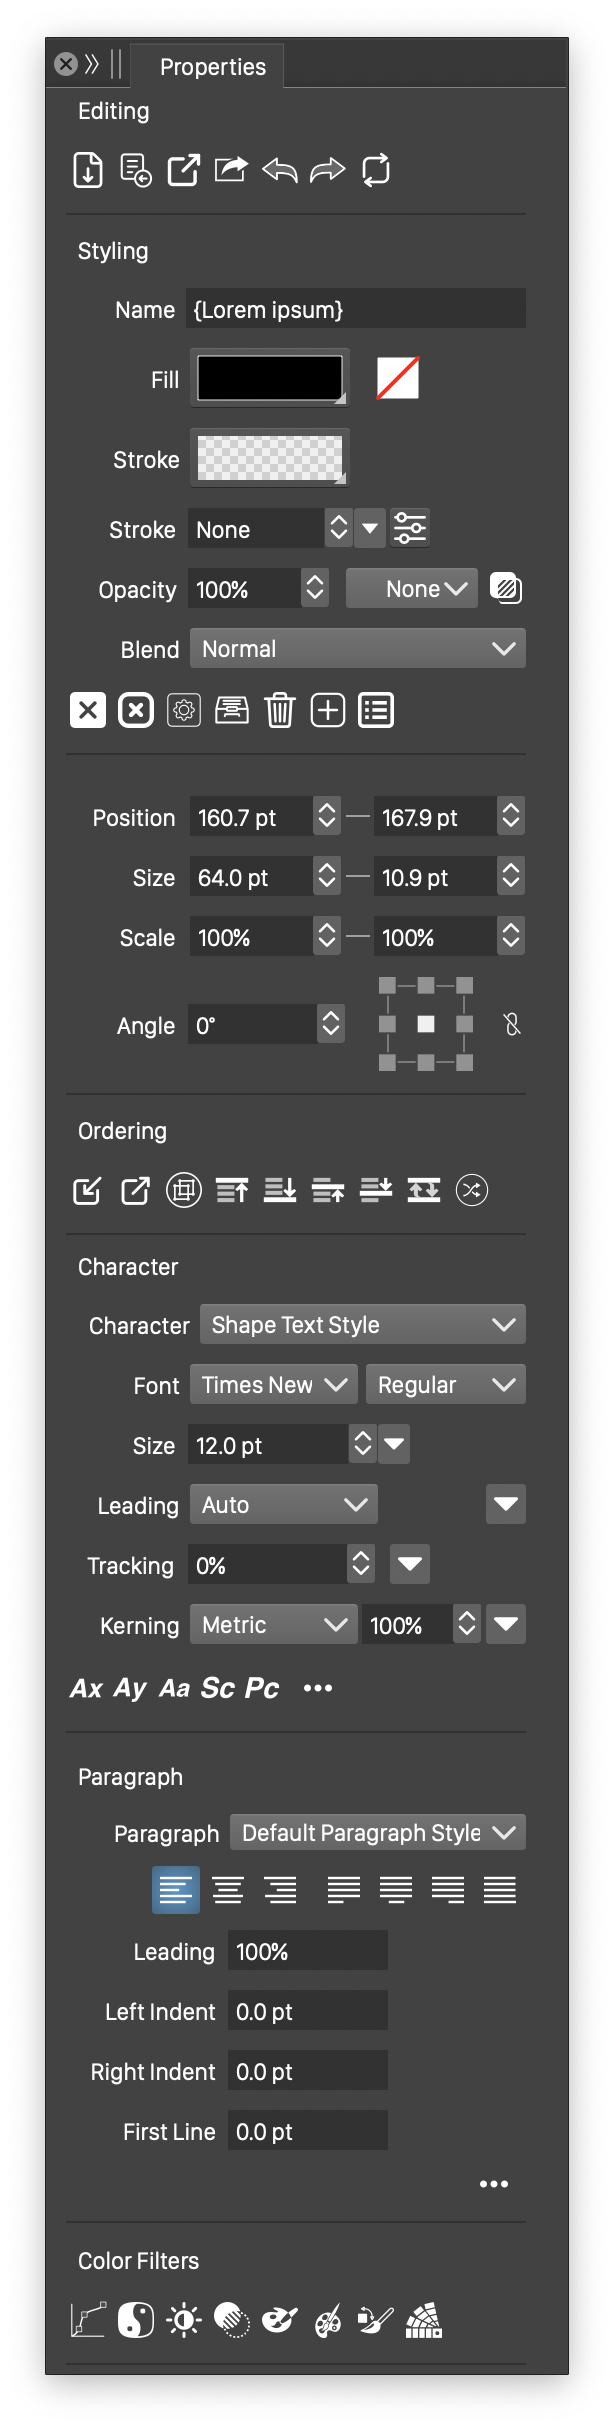Click the curves color filter icon
Screen dimensions: 614x2428
point(88,2320)
